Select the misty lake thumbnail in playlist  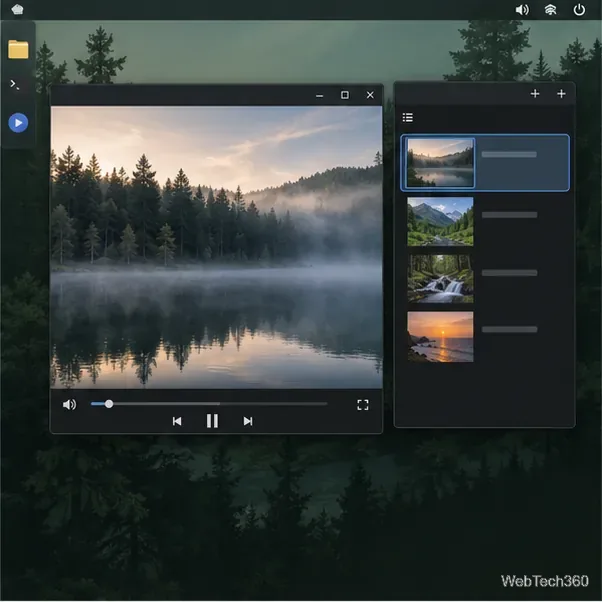440,162
